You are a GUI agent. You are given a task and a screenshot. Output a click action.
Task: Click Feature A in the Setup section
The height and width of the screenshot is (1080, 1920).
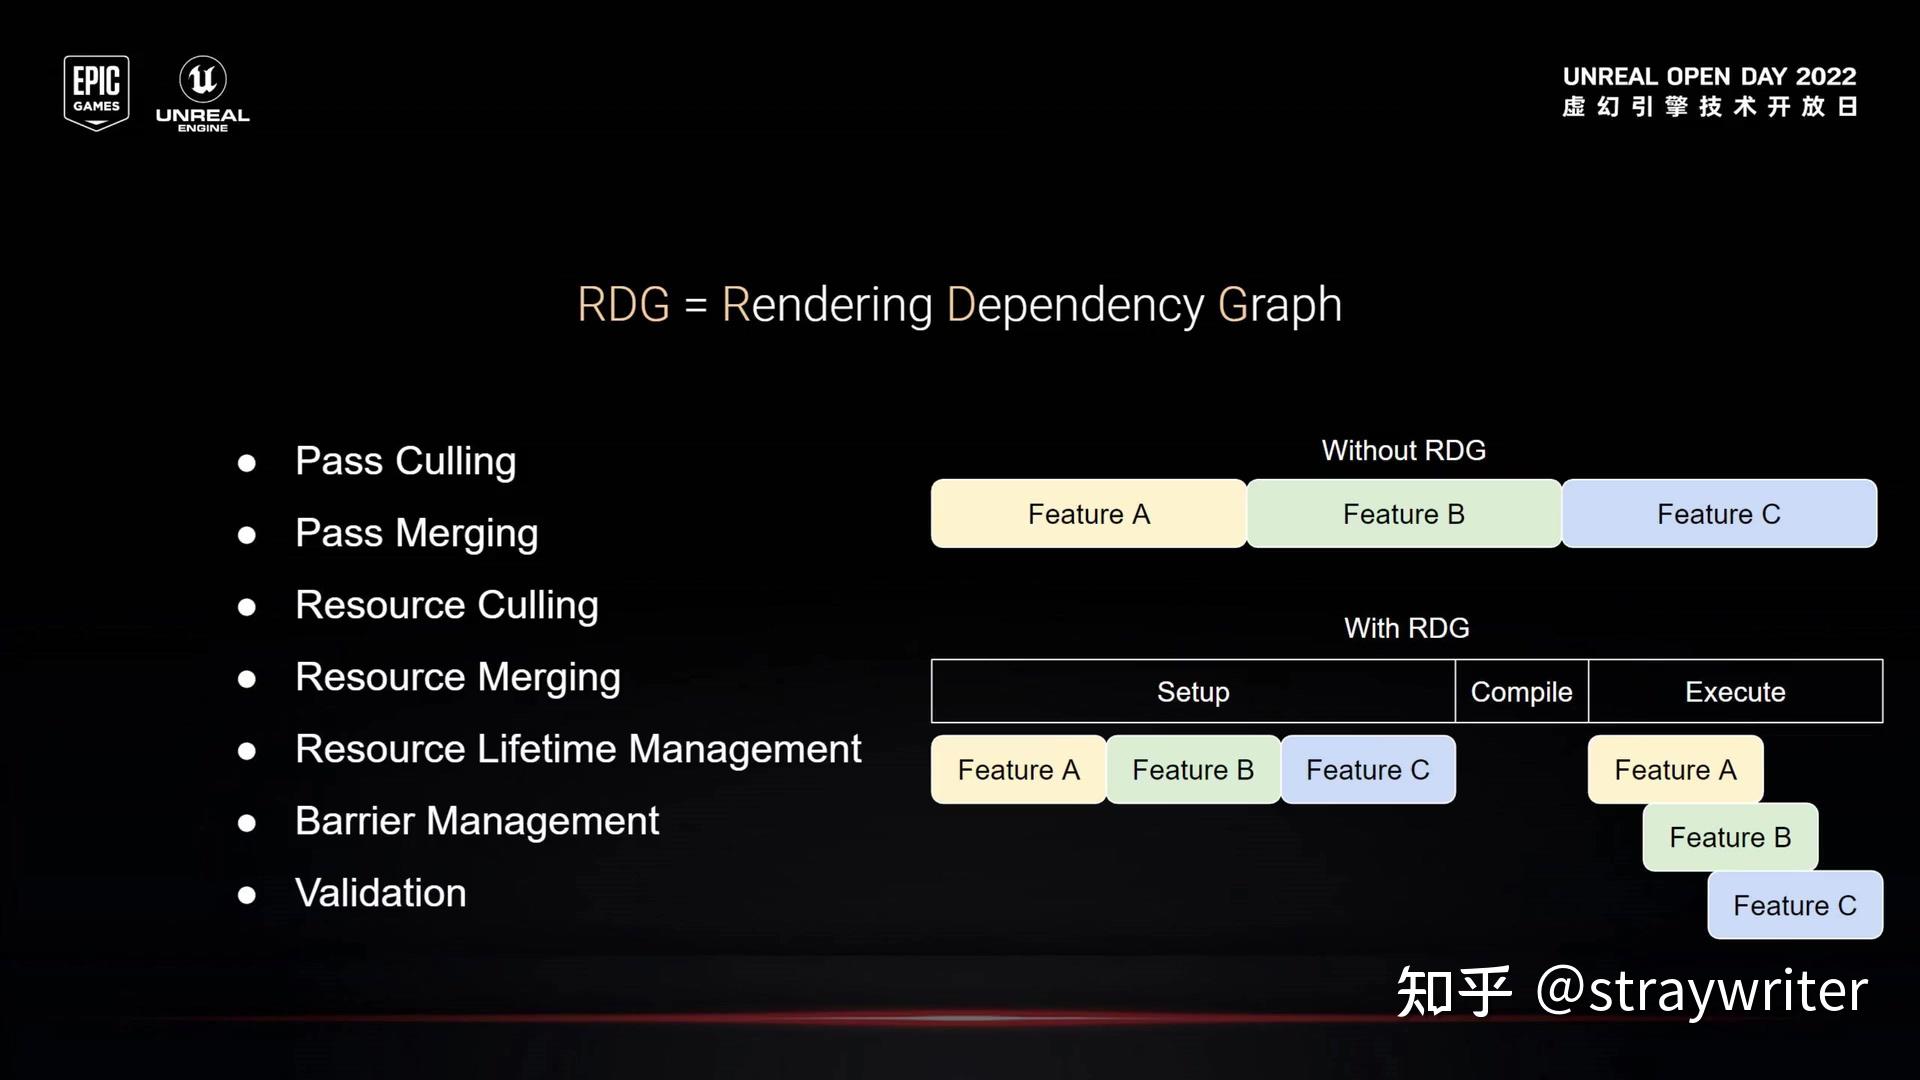[x=1018, y=769]
